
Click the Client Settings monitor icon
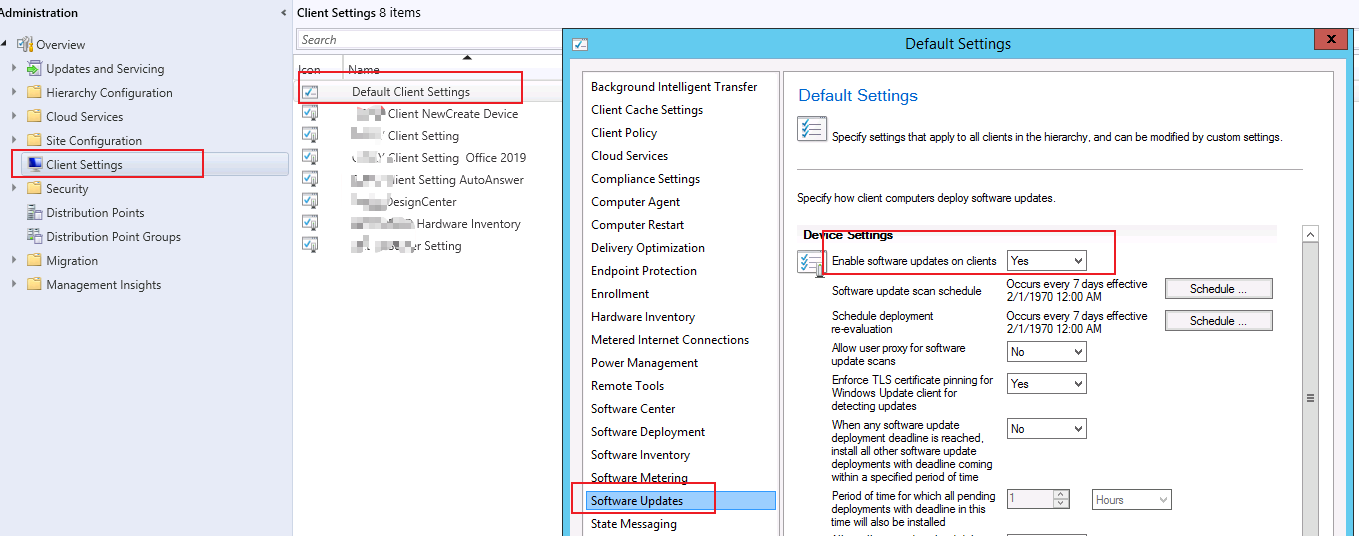34,164
